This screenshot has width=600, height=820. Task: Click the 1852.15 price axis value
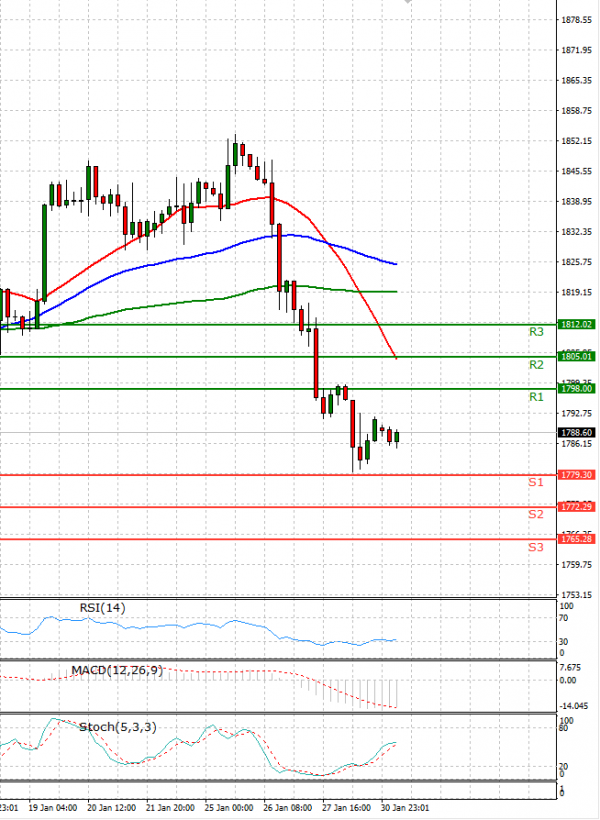(x=576, y=141)
